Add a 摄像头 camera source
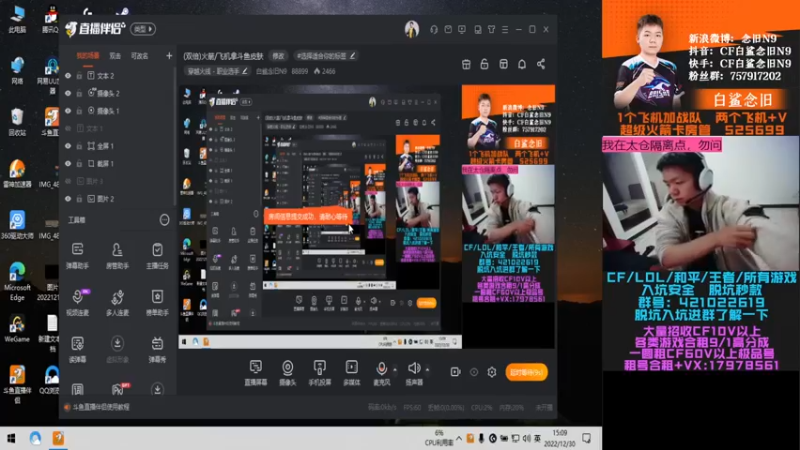This screenshot has width=800, height=450. [288, 372]
